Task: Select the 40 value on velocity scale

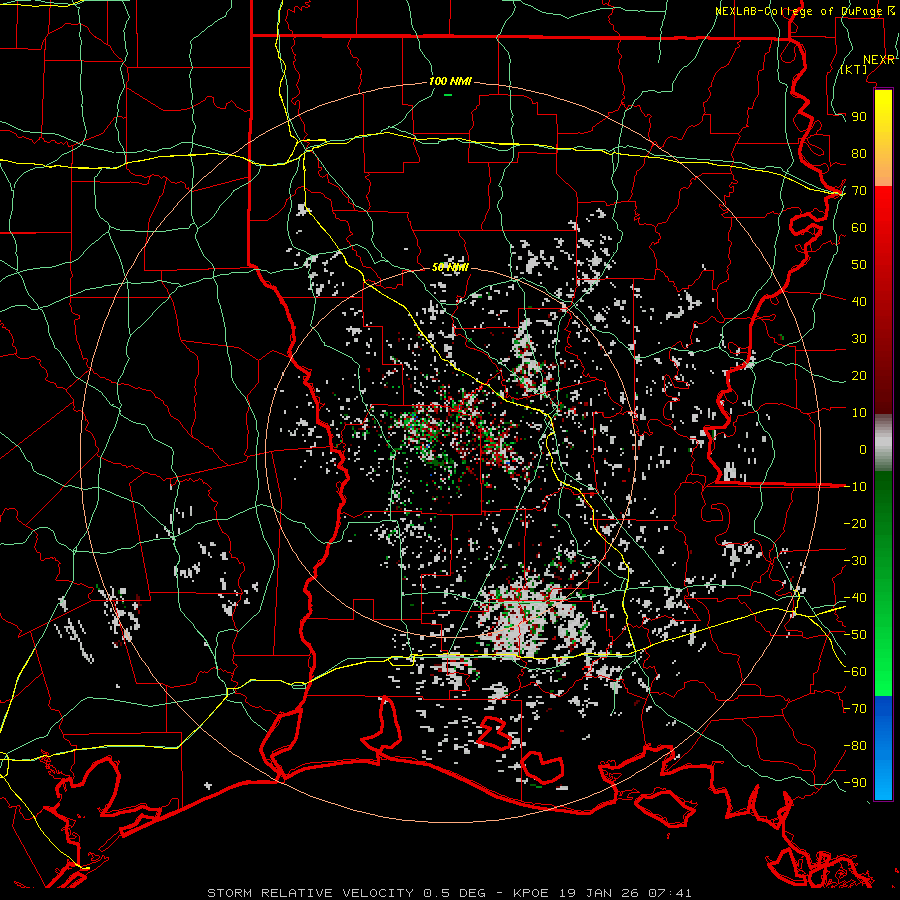Action: (x=859, y=301)
